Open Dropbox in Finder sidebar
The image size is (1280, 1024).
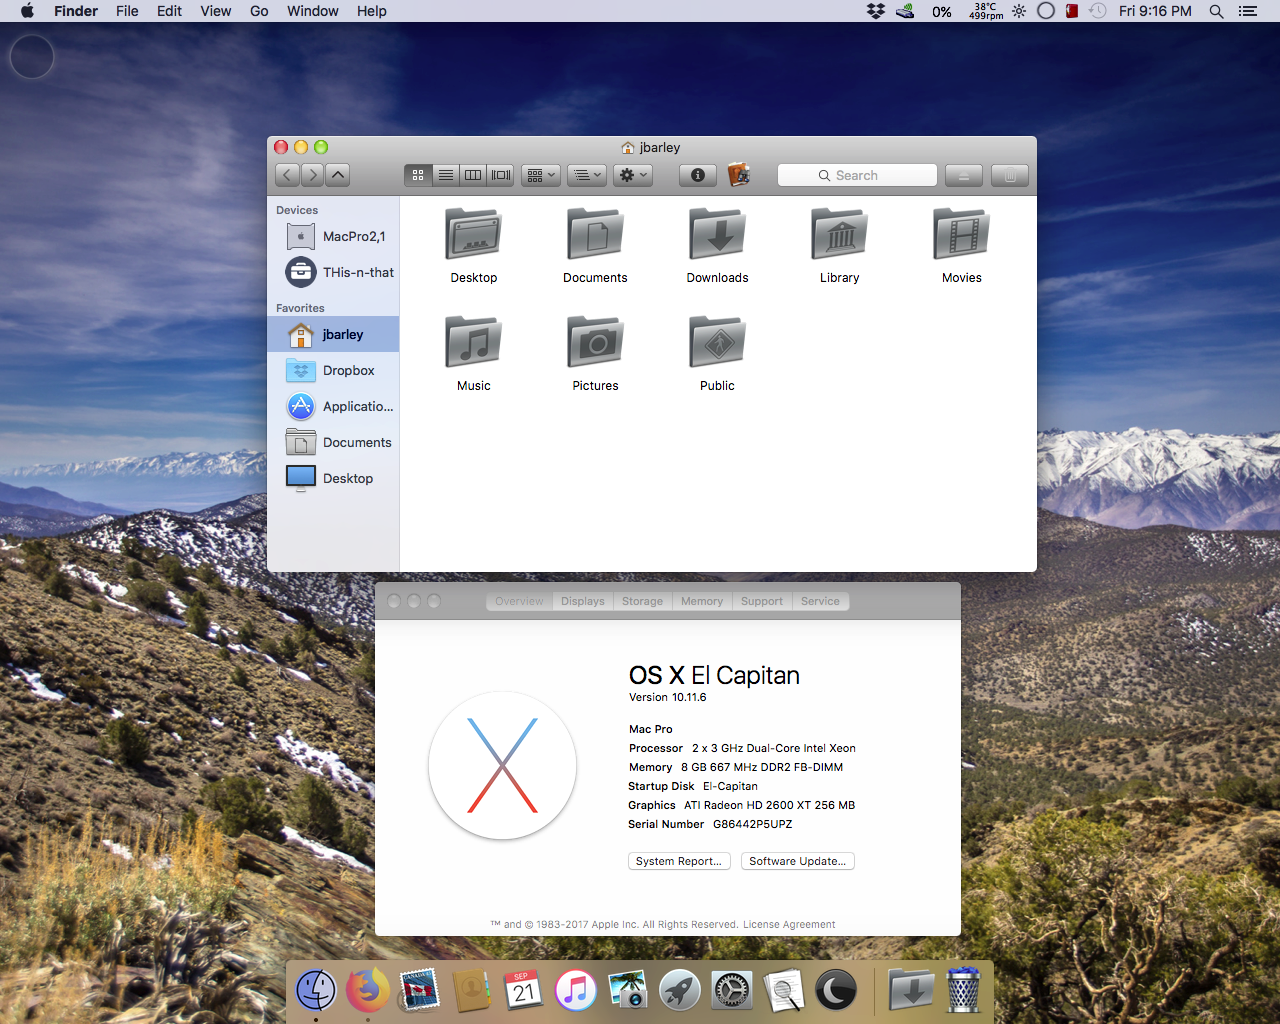pos(335,370)
